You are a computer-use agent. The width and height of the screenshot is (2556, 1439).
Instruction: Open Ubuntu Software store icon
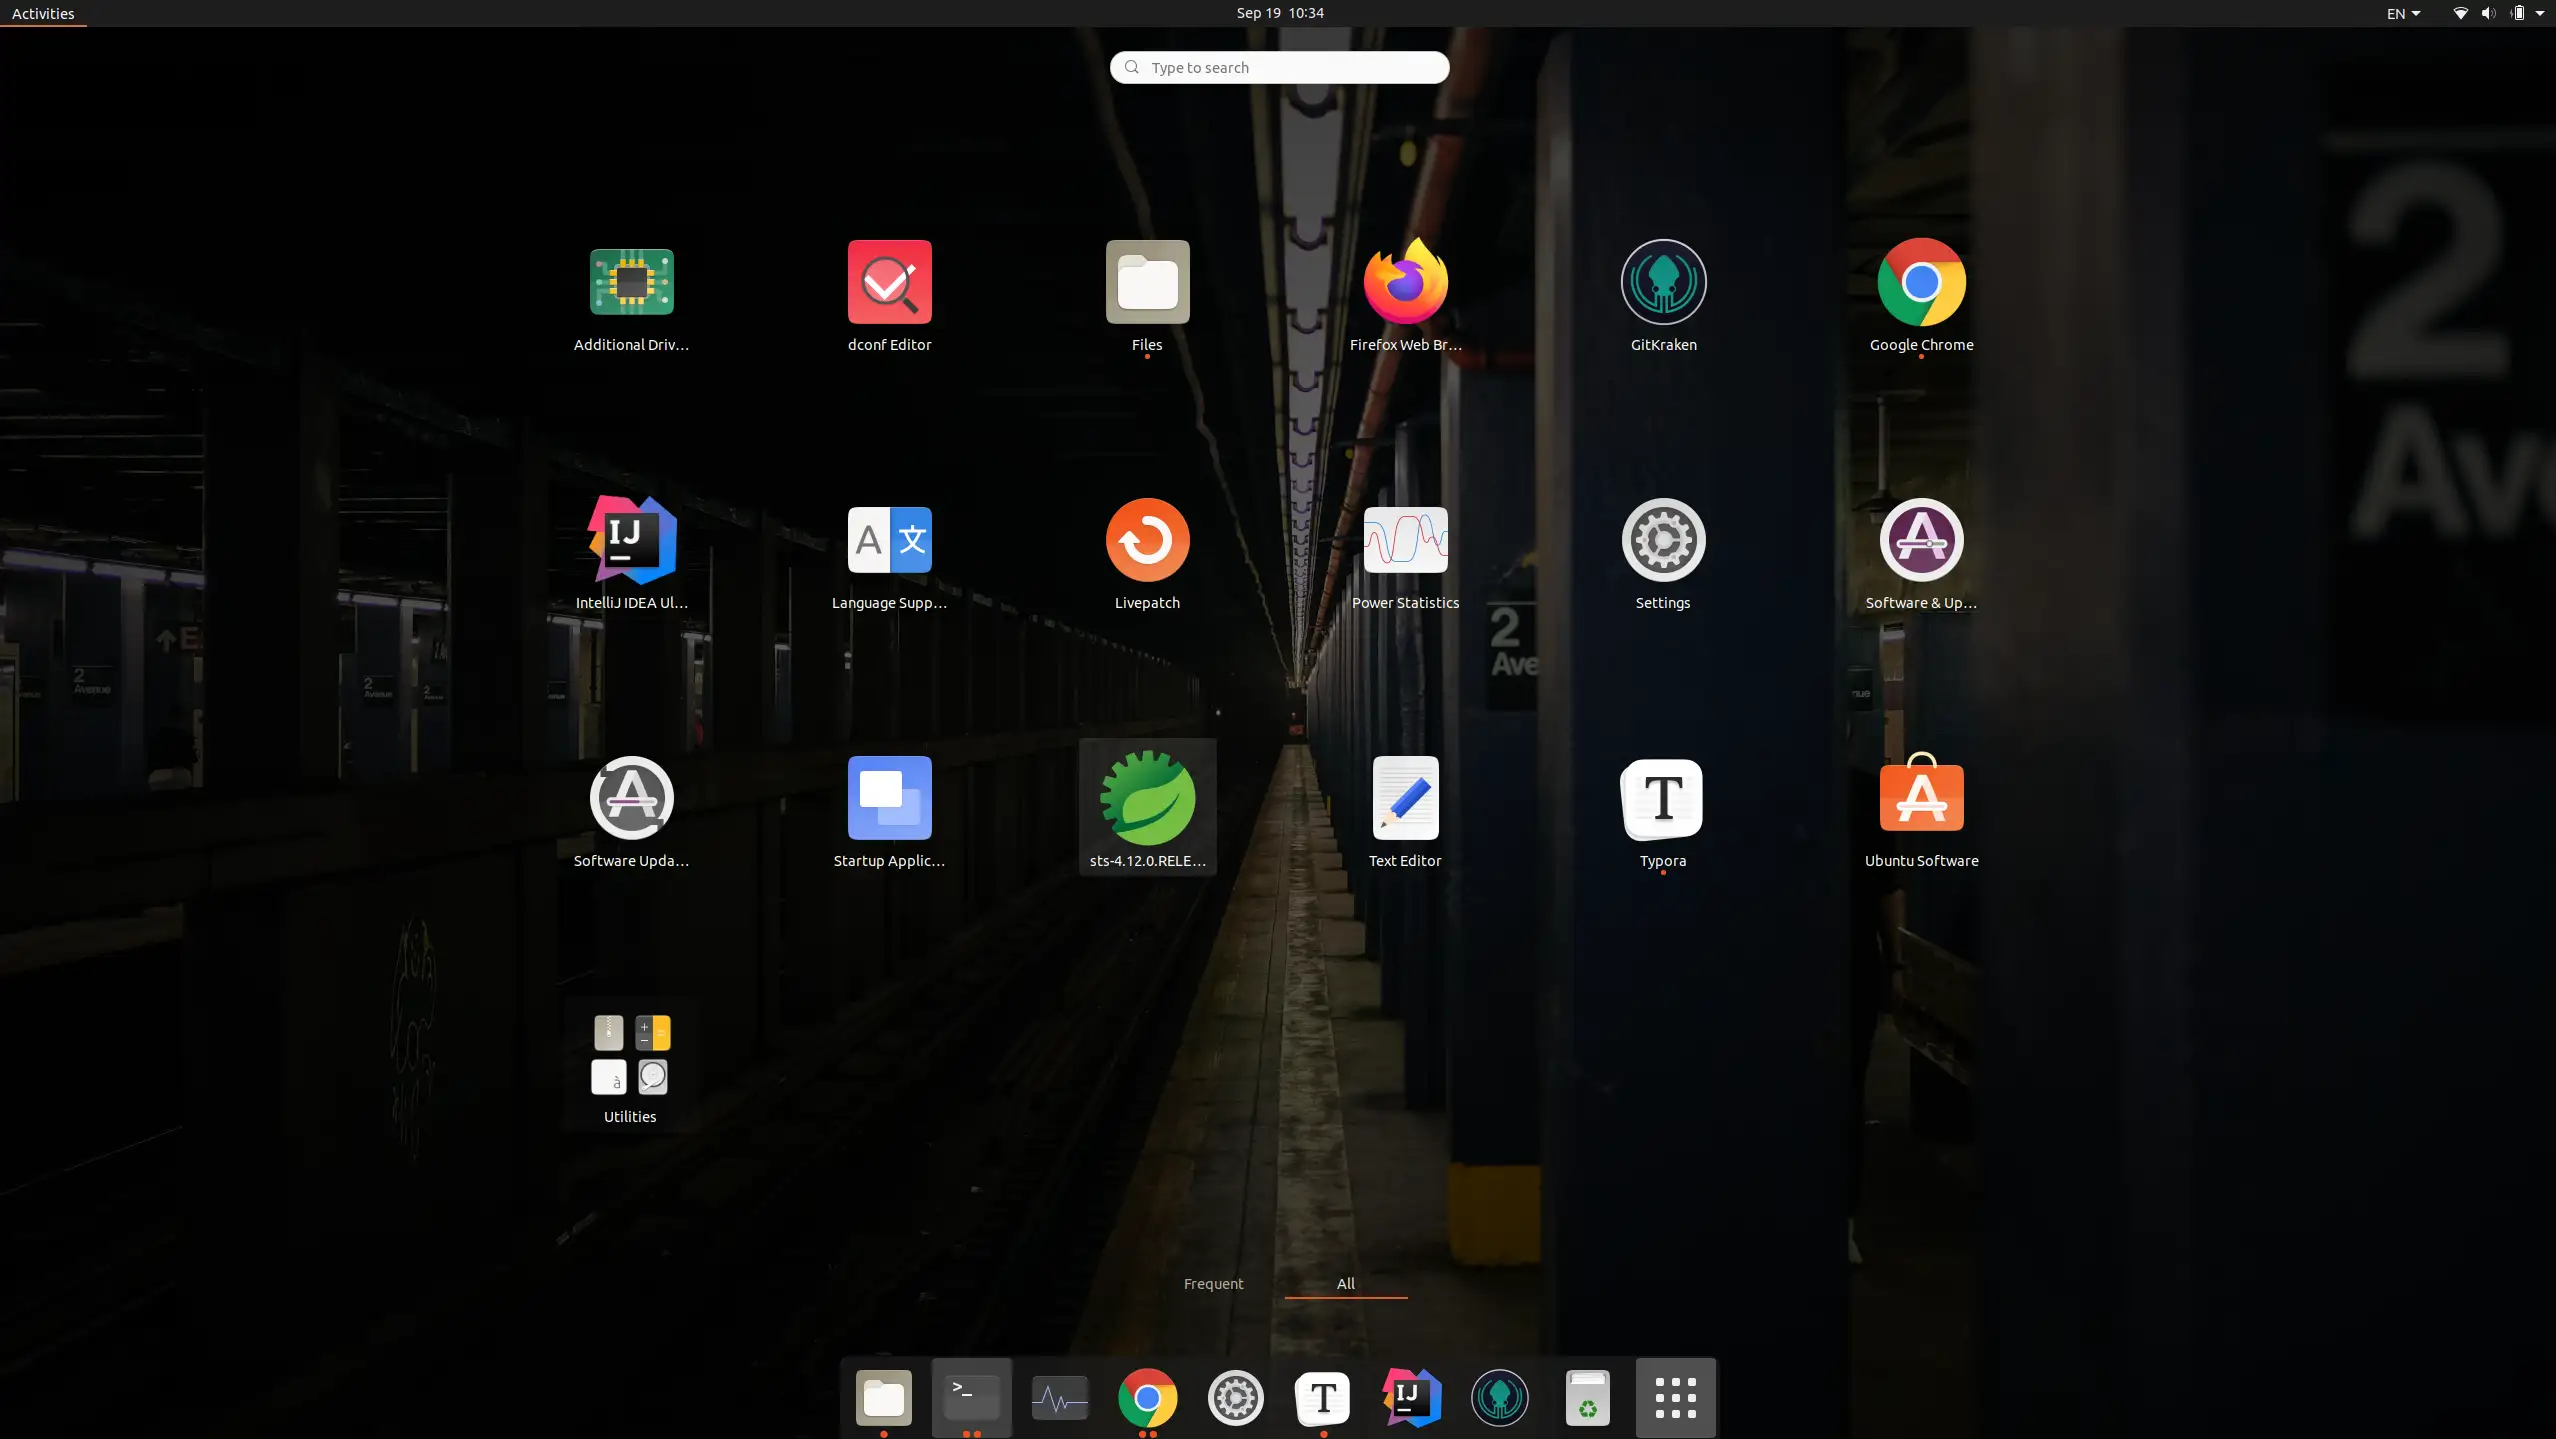tap(1921, 798)
